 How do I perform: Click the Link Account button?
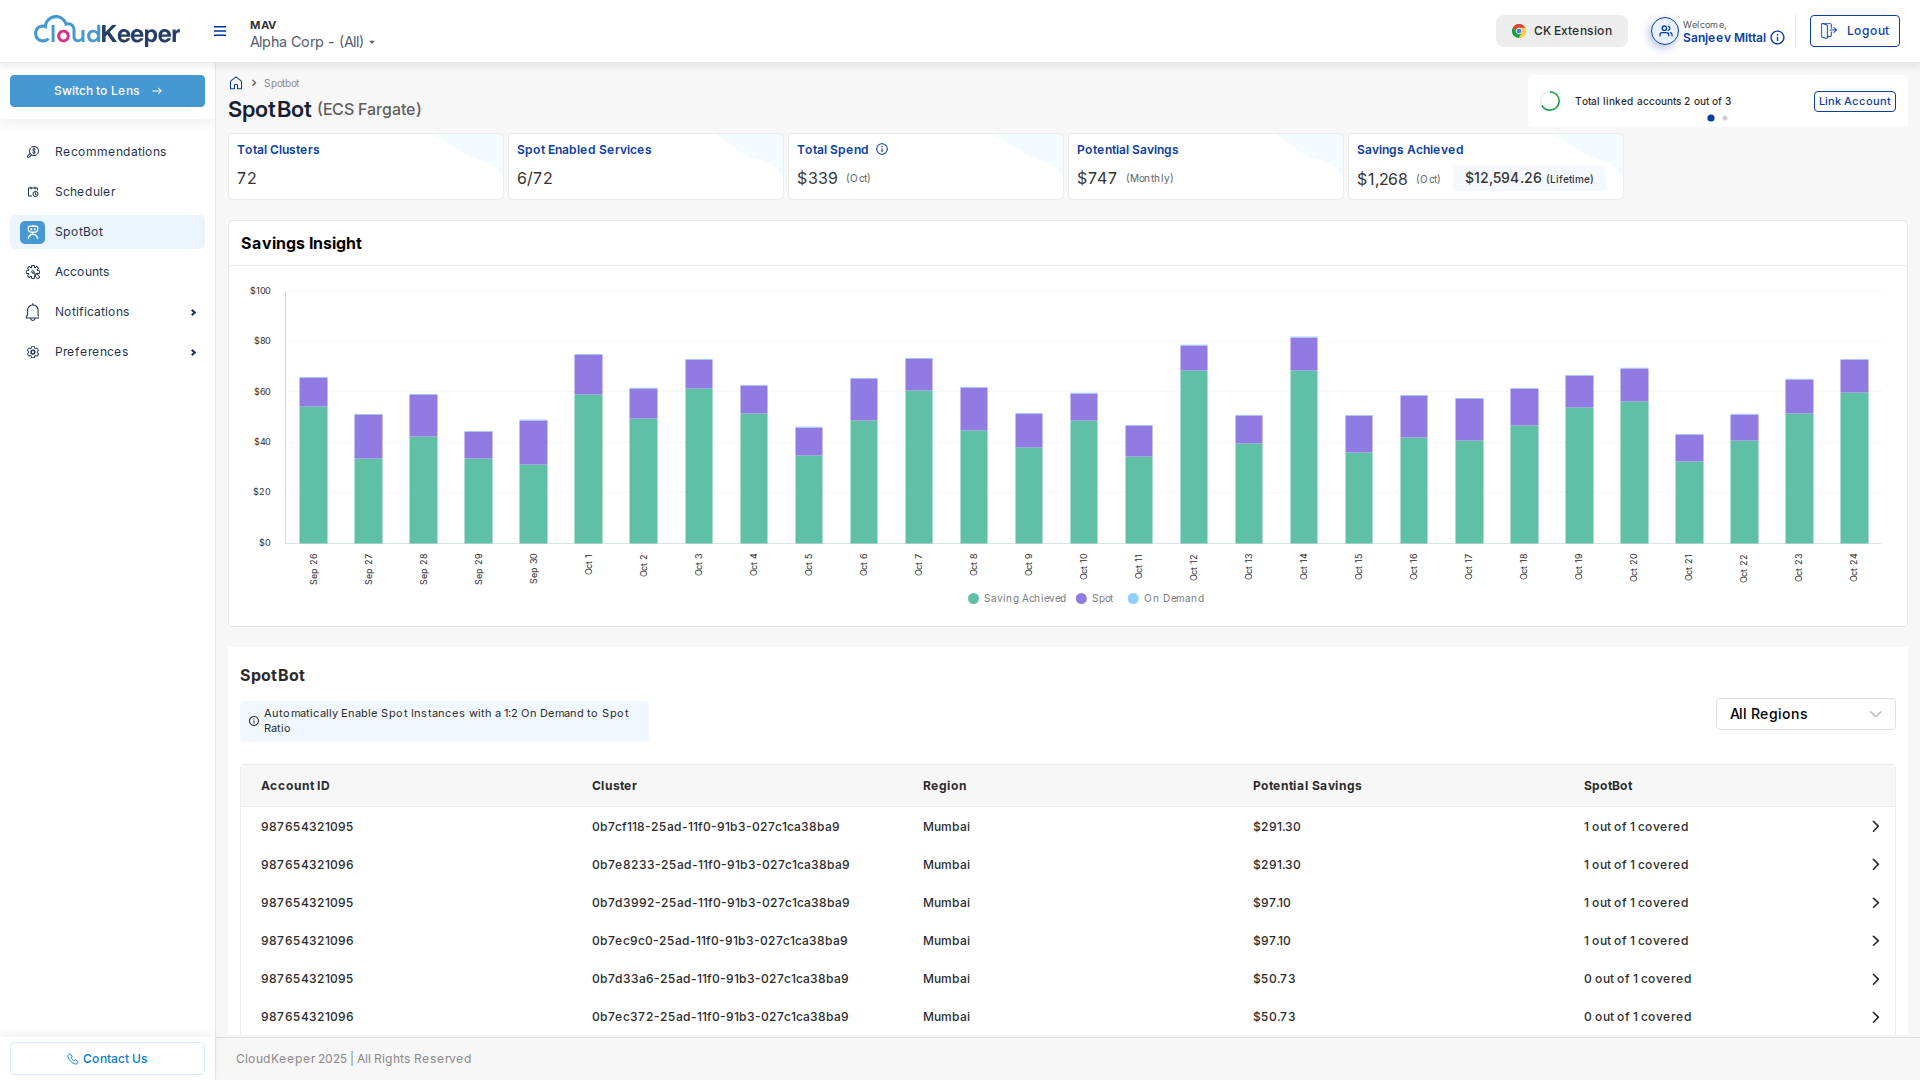(x=1854, y=102)
